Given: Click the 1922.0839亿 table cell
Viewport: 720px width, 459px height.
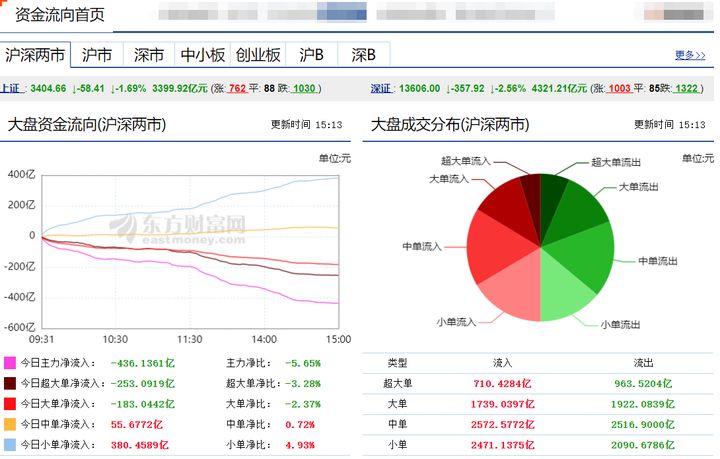Looking at the screenshot, I should pos(643,404).
